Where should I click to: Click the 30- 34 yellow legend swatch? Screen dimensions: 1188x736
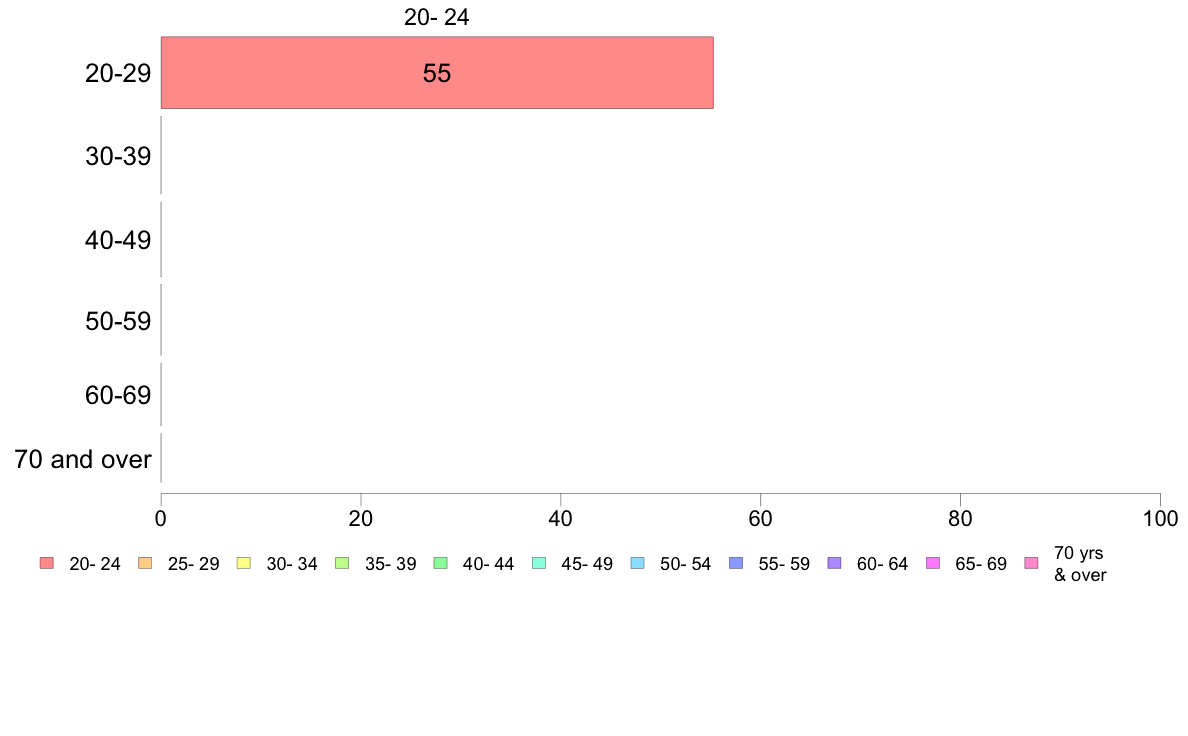pos(244,563)
